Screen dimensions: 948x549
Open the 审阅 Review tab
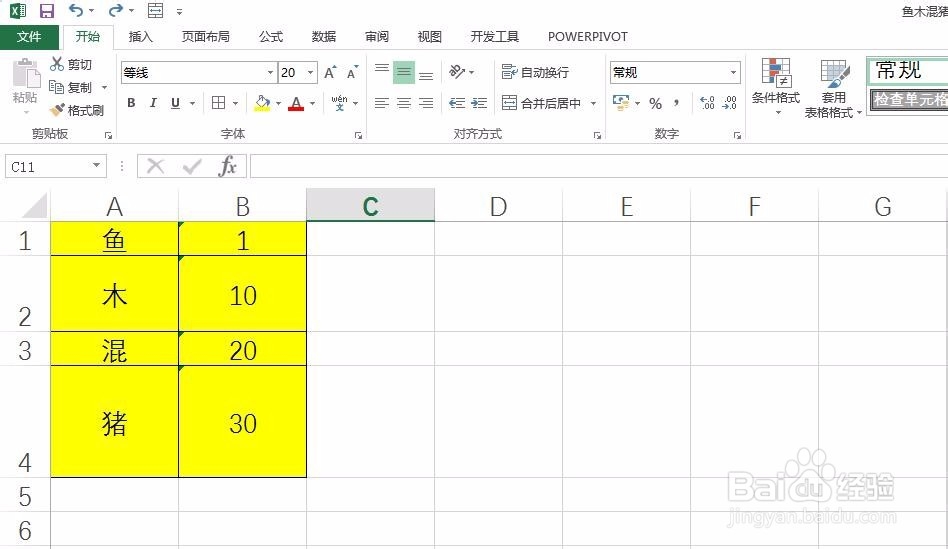tap(377, 37)
